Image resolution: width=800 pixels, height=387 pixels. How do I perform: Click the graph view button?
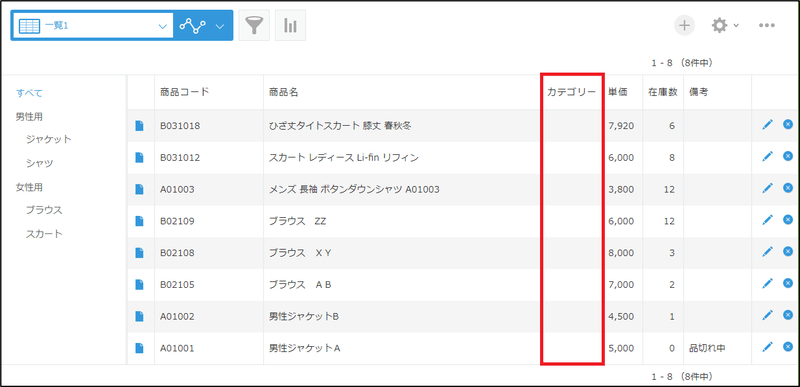click(x=193, y=25)
